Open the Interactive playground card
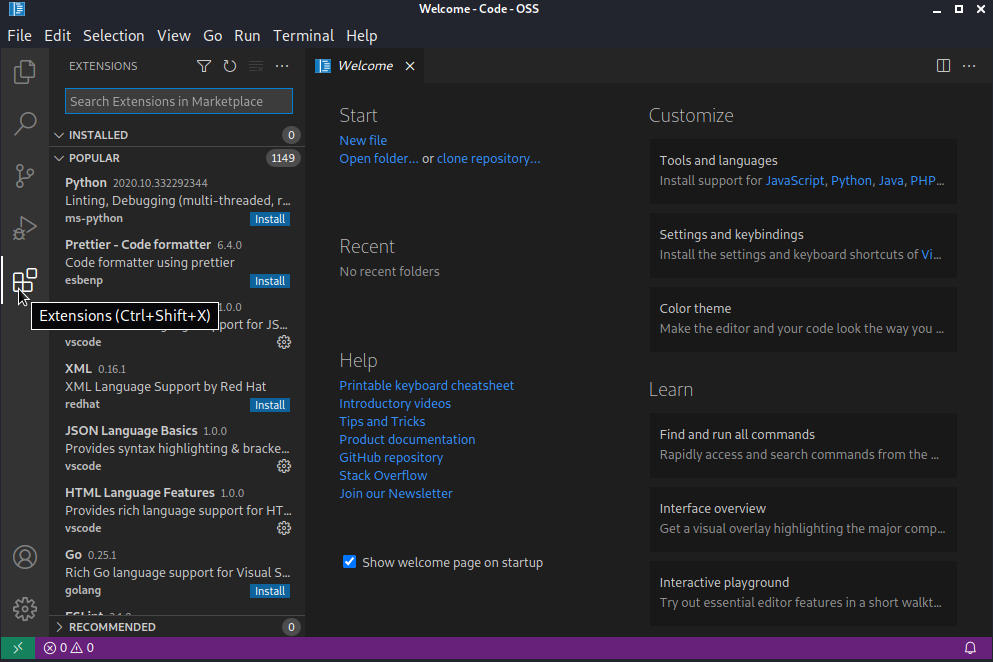The image size is (993, 662). (803, 593)
